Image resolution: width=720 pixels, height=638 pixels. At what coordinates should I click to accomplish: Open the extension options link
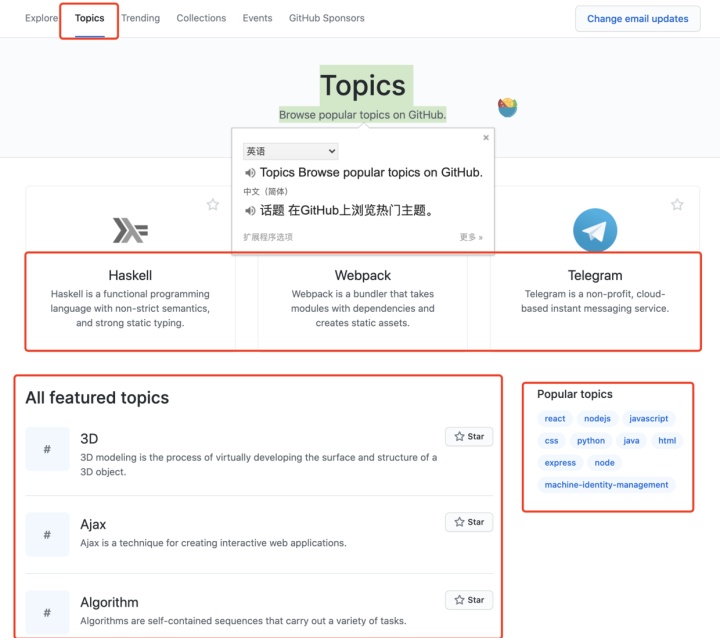268,237
